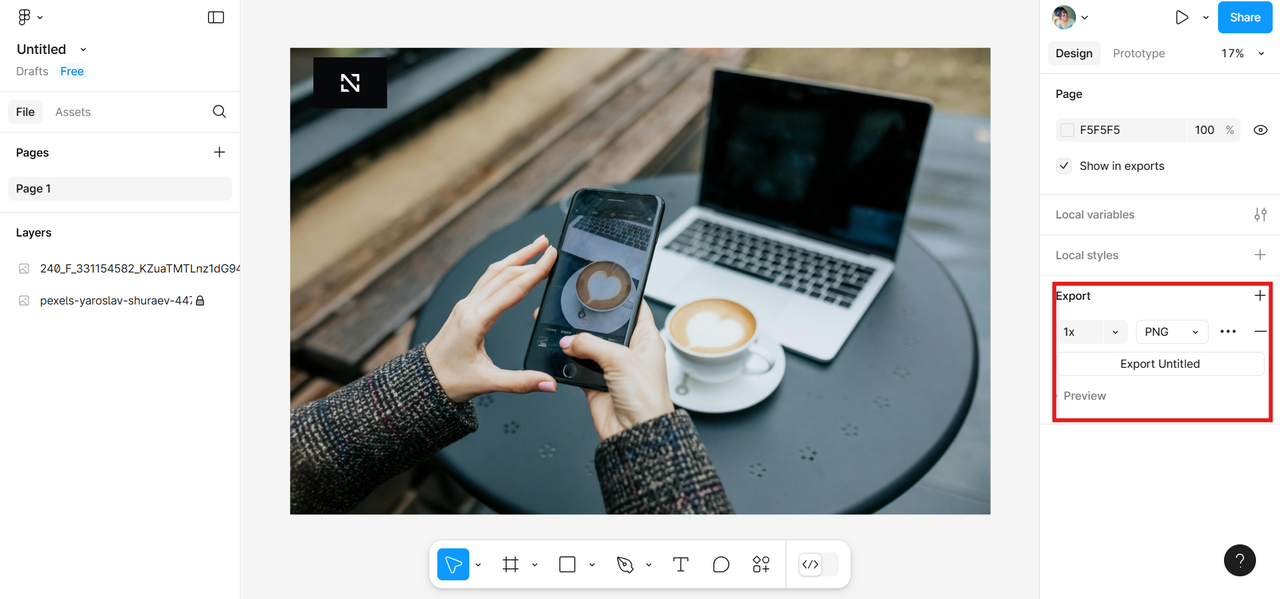Screen dimensions: 1280x599
Task: Select the Comment tool
Action: tap(721, 565)
